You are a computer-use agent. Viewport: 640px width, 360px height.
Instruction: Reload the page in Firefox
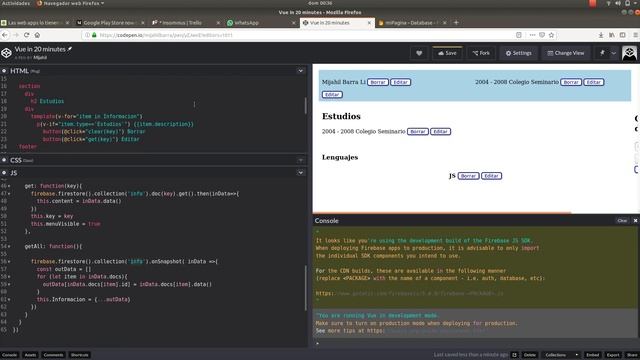click(27, 35)
